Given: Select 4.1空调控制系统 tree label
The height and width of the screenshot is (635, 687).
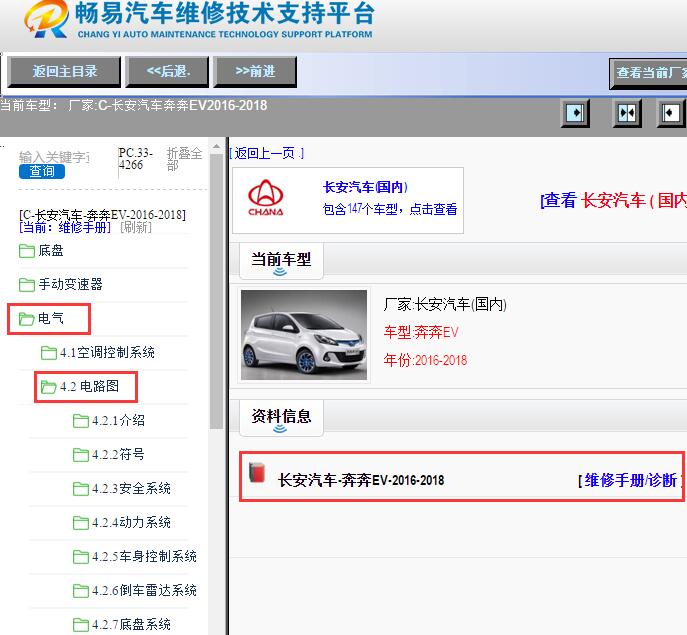Looking at the screenshot, I should click(107, 352).
